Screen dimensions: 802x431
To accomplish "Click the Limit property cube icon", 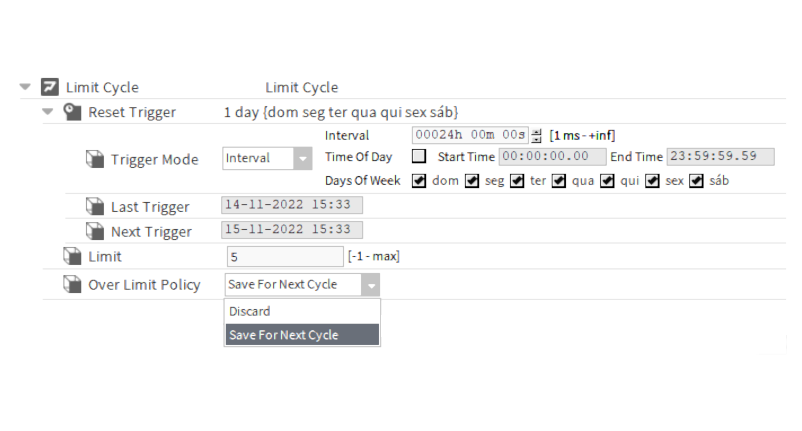I will click(x=72, y=256).
